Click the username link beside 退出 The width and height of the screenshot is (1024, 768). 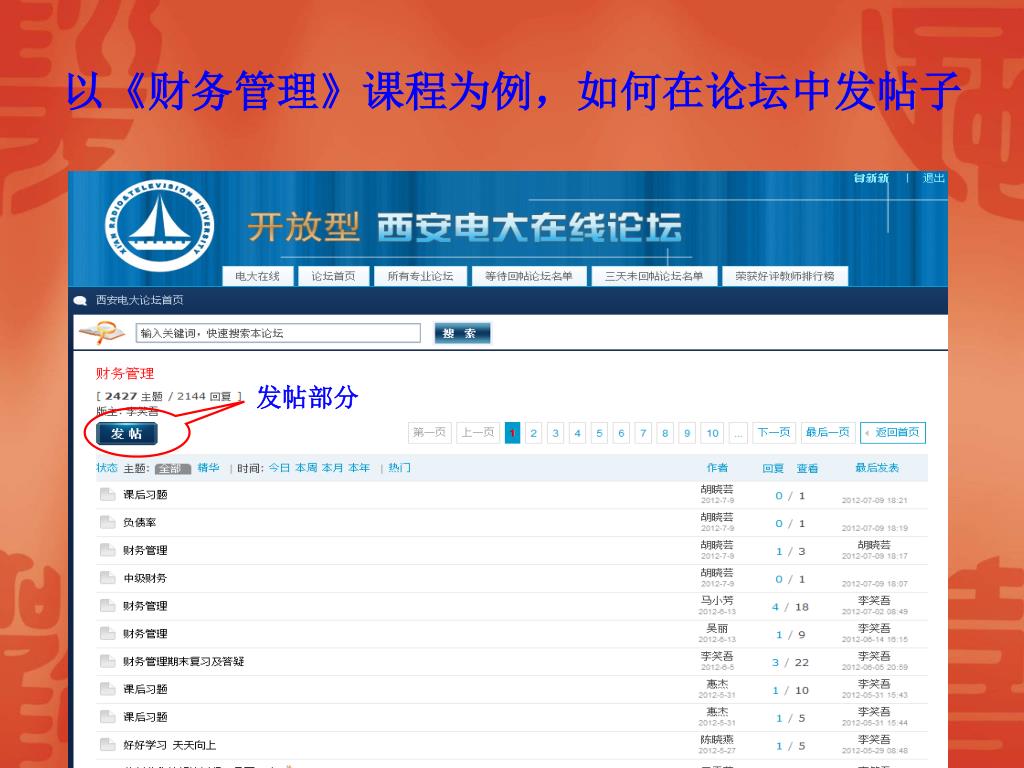tap(871, 178)
